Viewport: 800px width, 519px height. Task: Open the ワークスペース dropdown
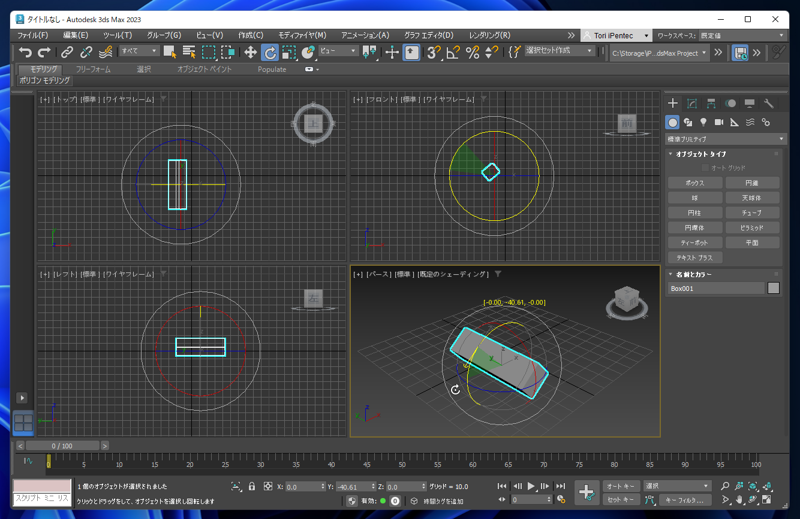tap(742, 35)
